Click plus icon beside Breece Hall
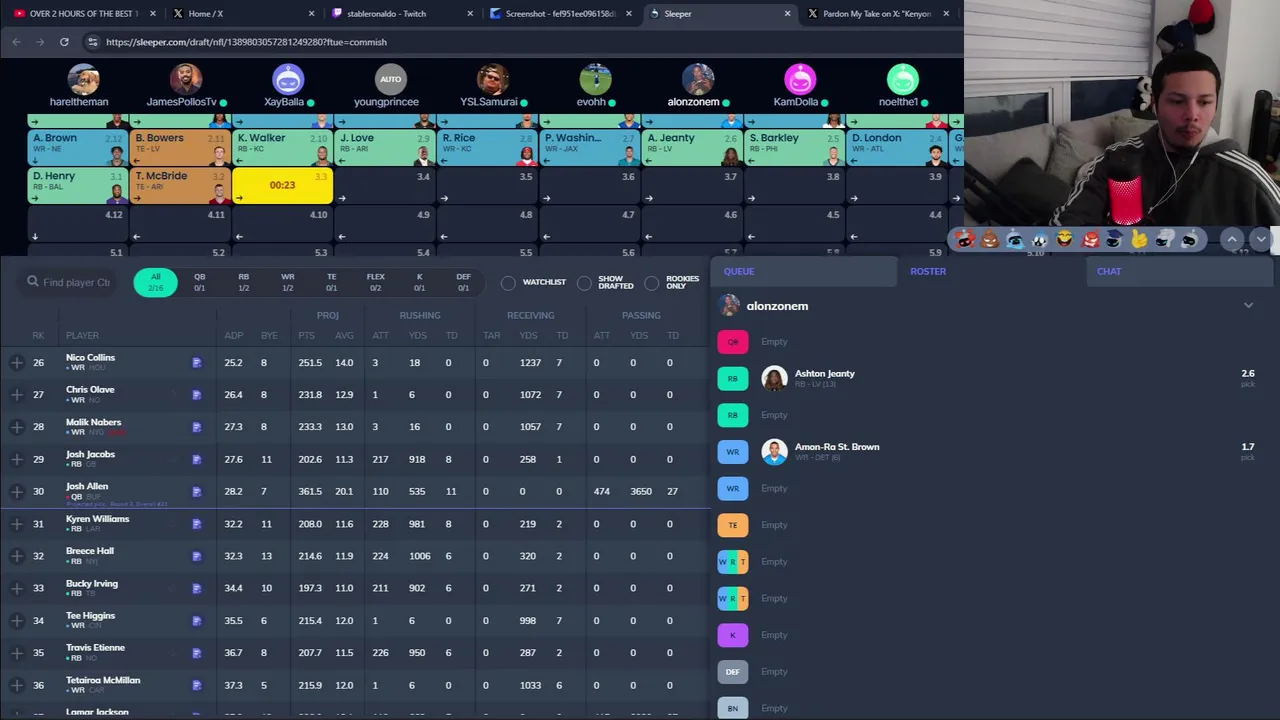Viewport: 1280px width, 720px height. pyautogui.click(x=17, y=556)
